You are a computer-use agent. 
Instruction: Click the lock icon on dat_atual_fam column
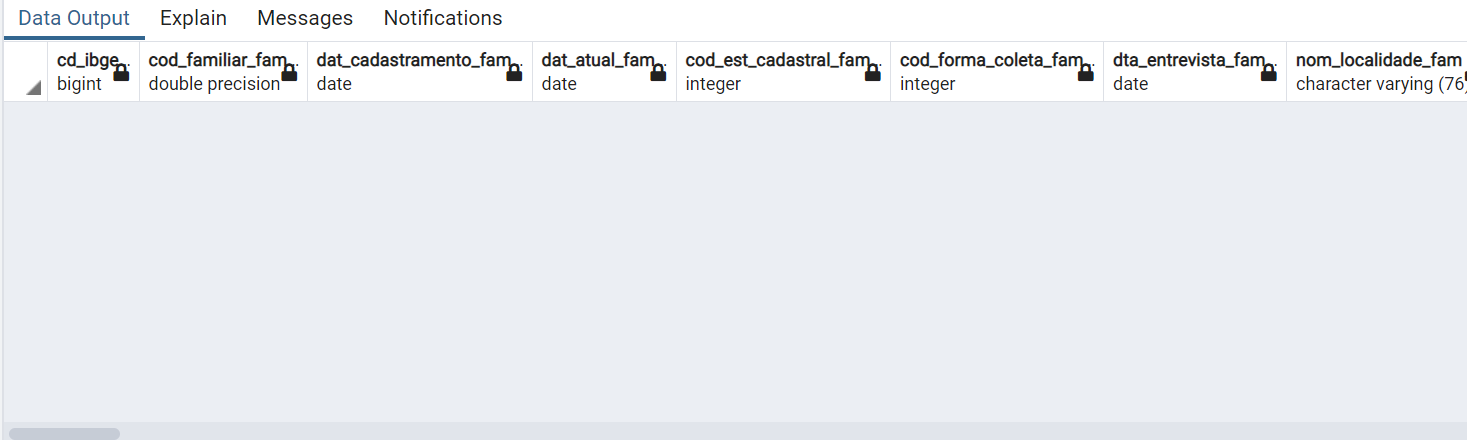pyautogui.click(x=658, y=72)
